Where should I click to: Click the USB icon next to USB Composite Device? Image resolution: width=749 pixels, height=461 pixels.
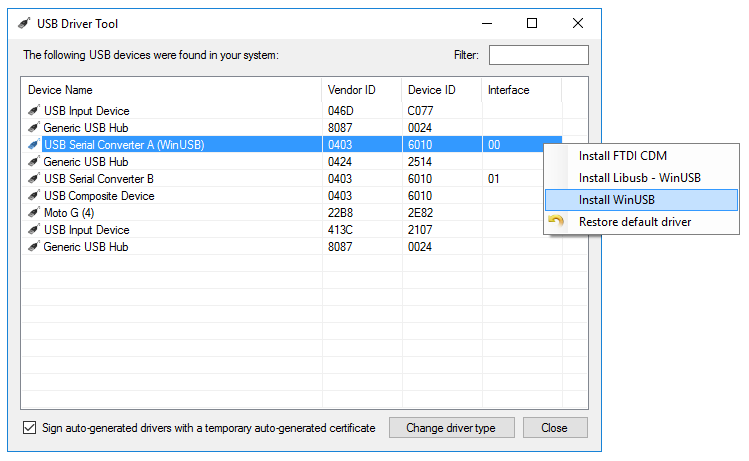pyautogui.click(x=34, y=196)
